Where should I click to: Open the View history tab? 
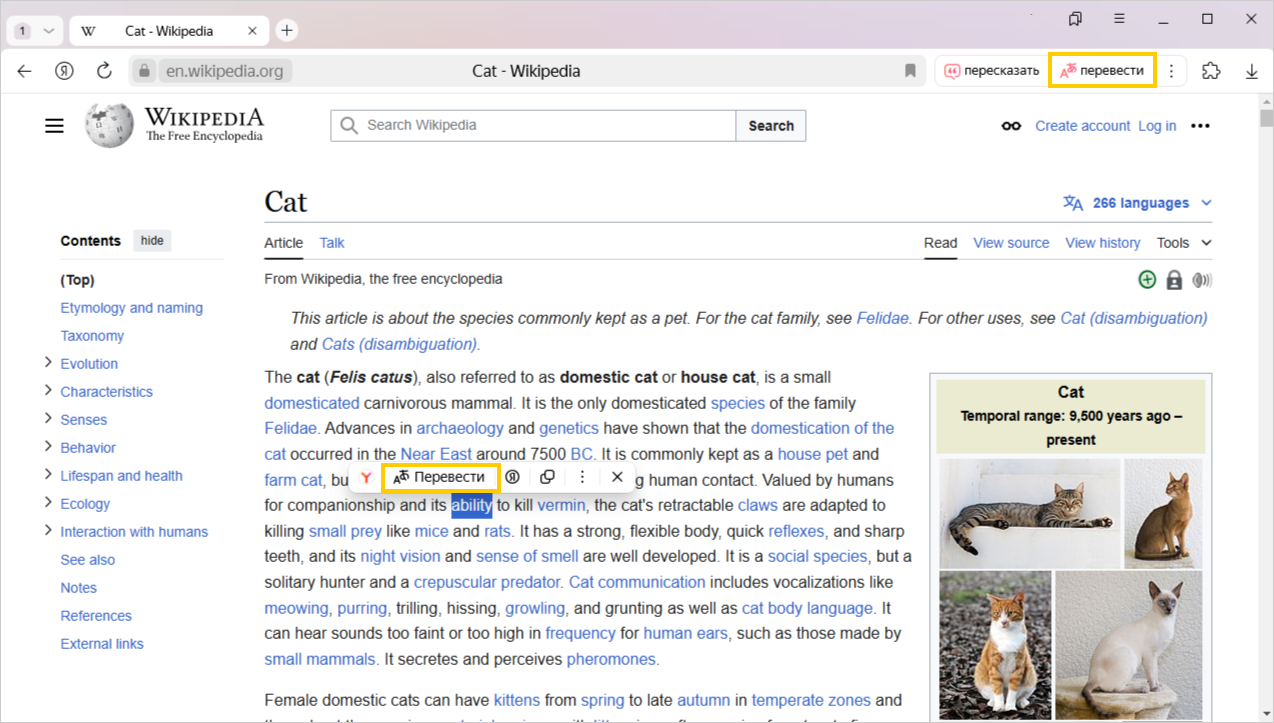(1102, 243)
